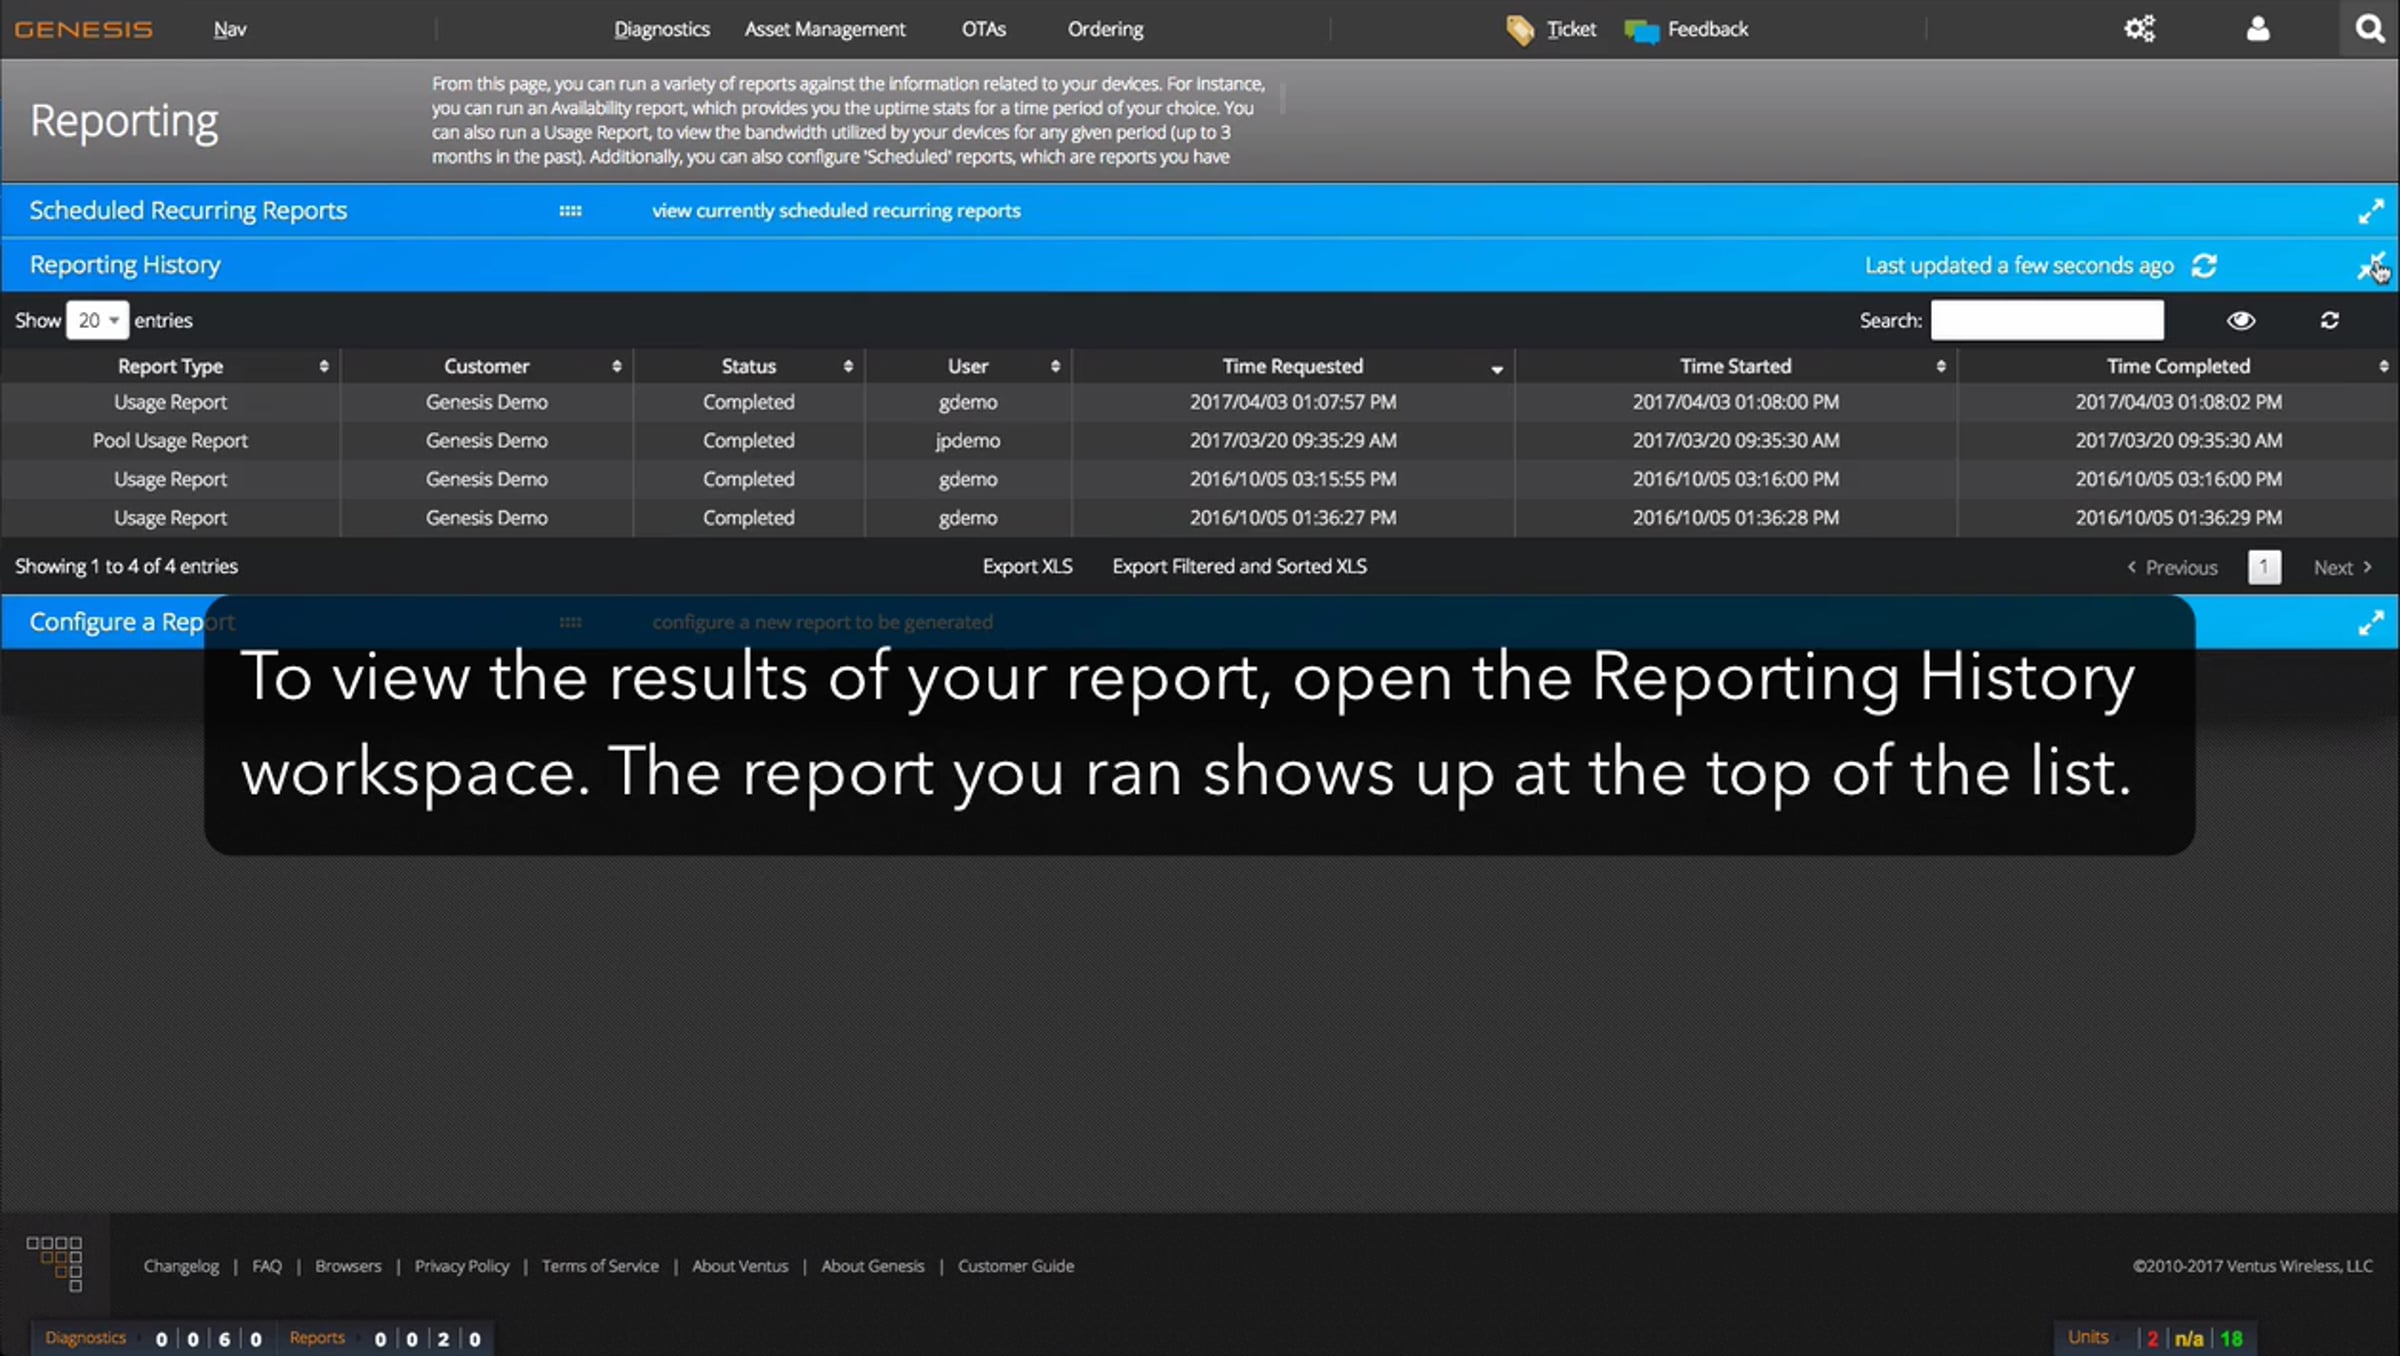Click the Search input field
Viewport: 2400px width, 1356px height.
click(2046, 320)
